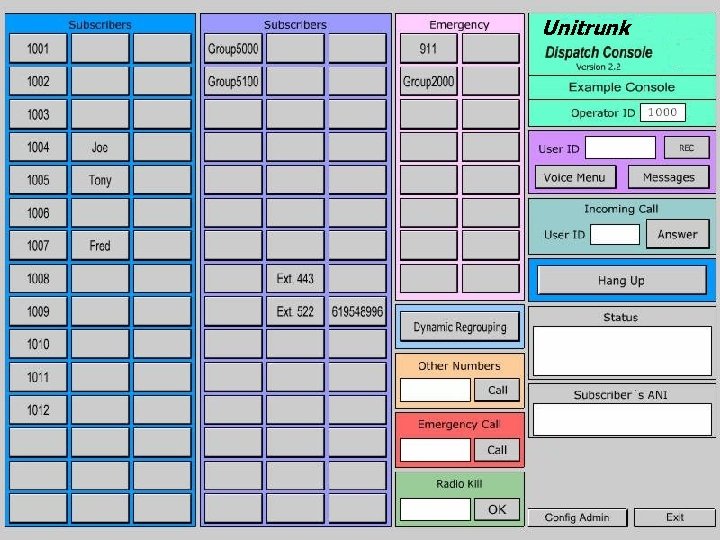The height and width of the screenshot is (540, 720).
Task: Click Incoming Call User ID field
Action: tap(615, 235)
